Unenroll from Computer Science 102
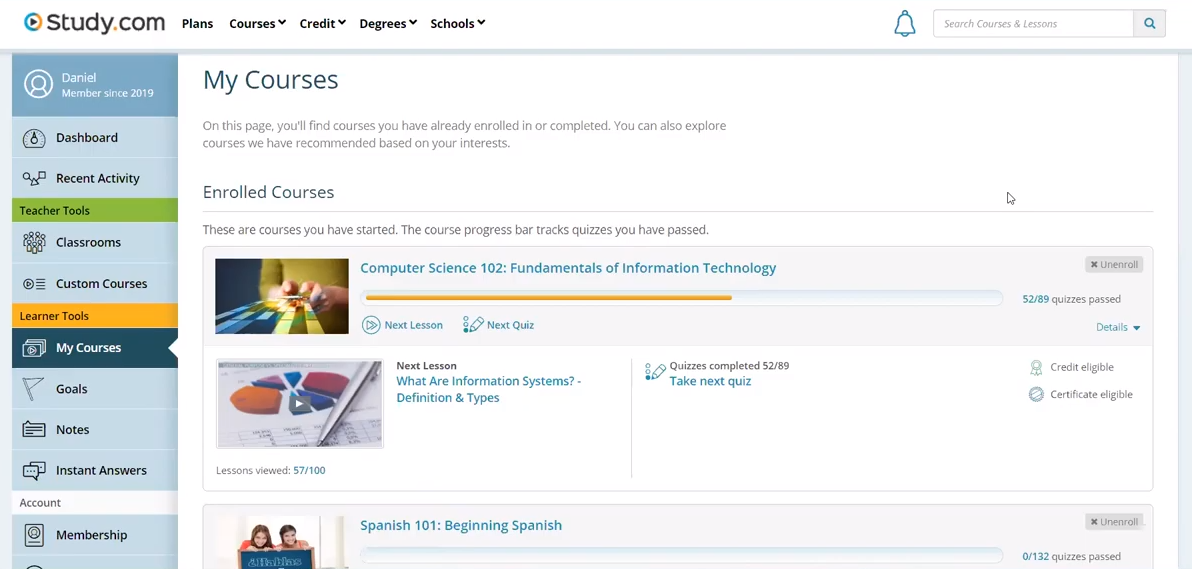This screenshot has height=569, width=1192. (1114, 265)
